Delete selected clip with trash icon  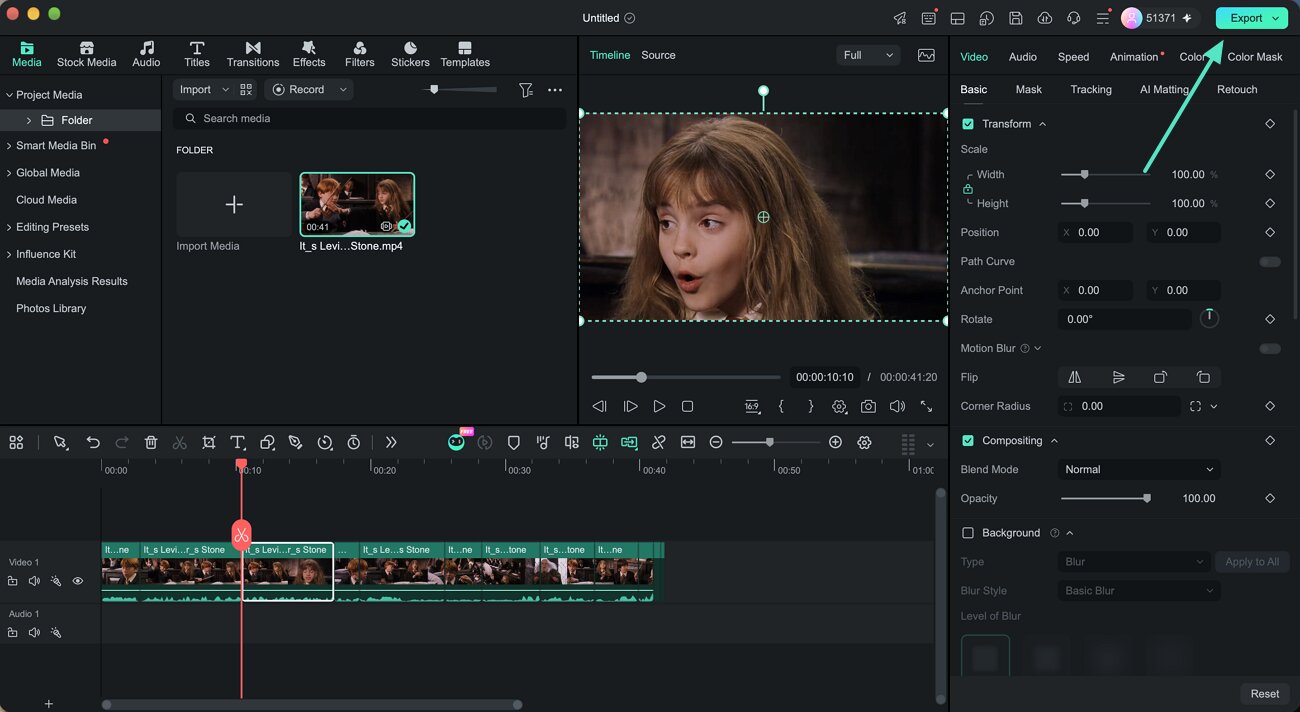(151, 442)
